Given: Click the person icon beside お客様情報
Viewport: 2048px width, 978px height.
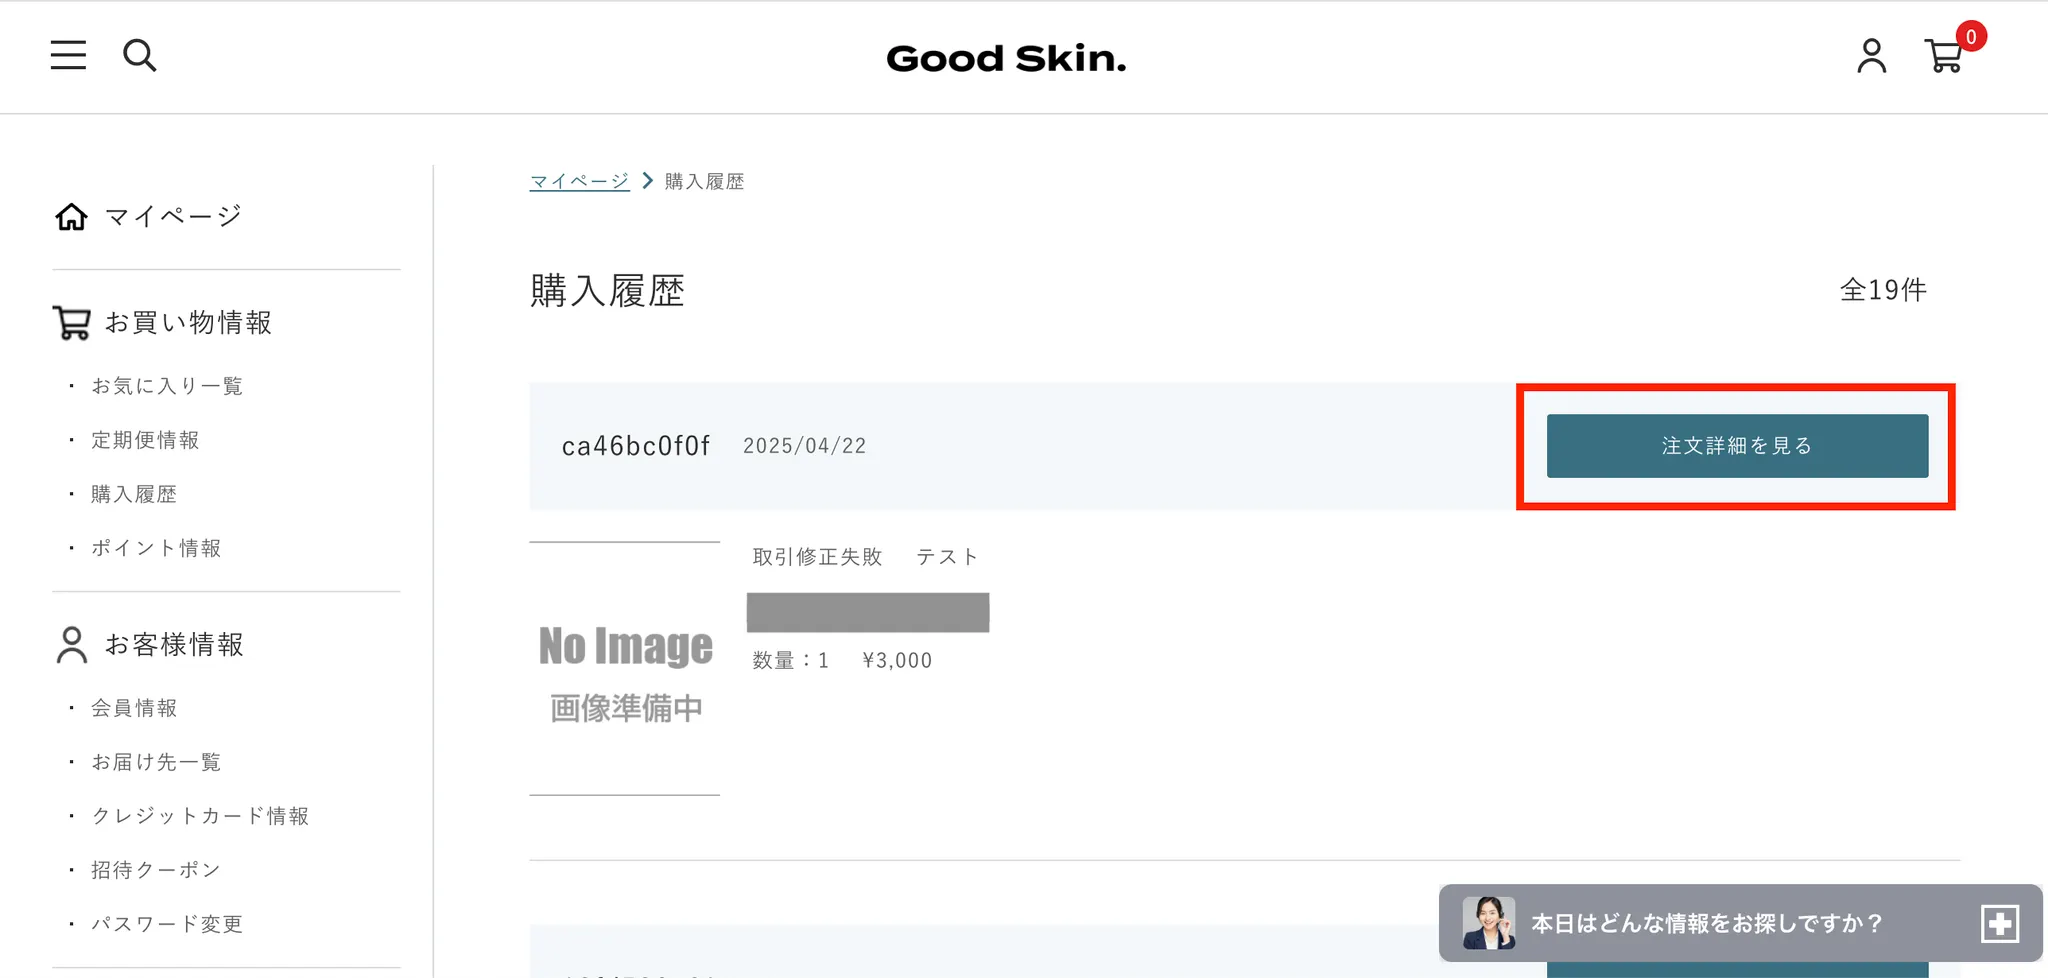Looking at the screenshot, I should [x=71, y=645].
